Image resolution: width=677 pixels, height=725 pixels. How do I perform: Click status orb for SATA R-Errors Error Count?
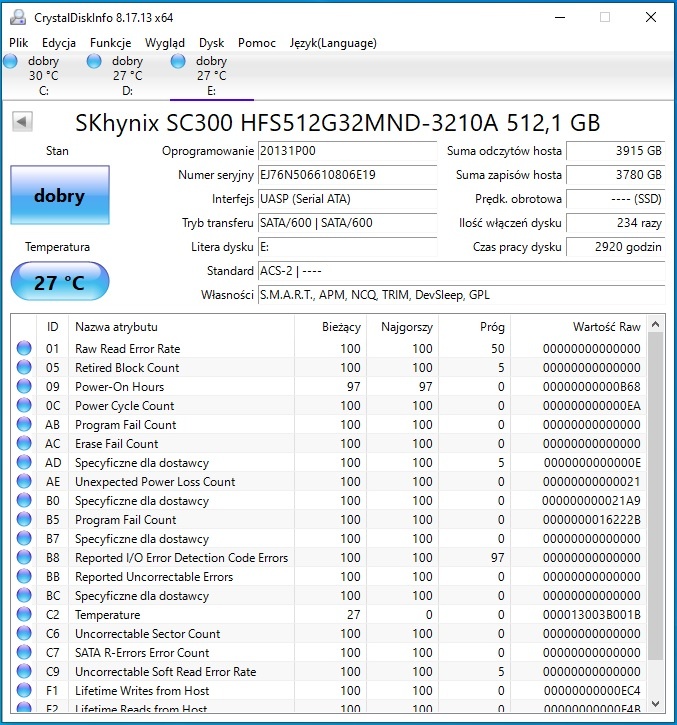(24, 652)
